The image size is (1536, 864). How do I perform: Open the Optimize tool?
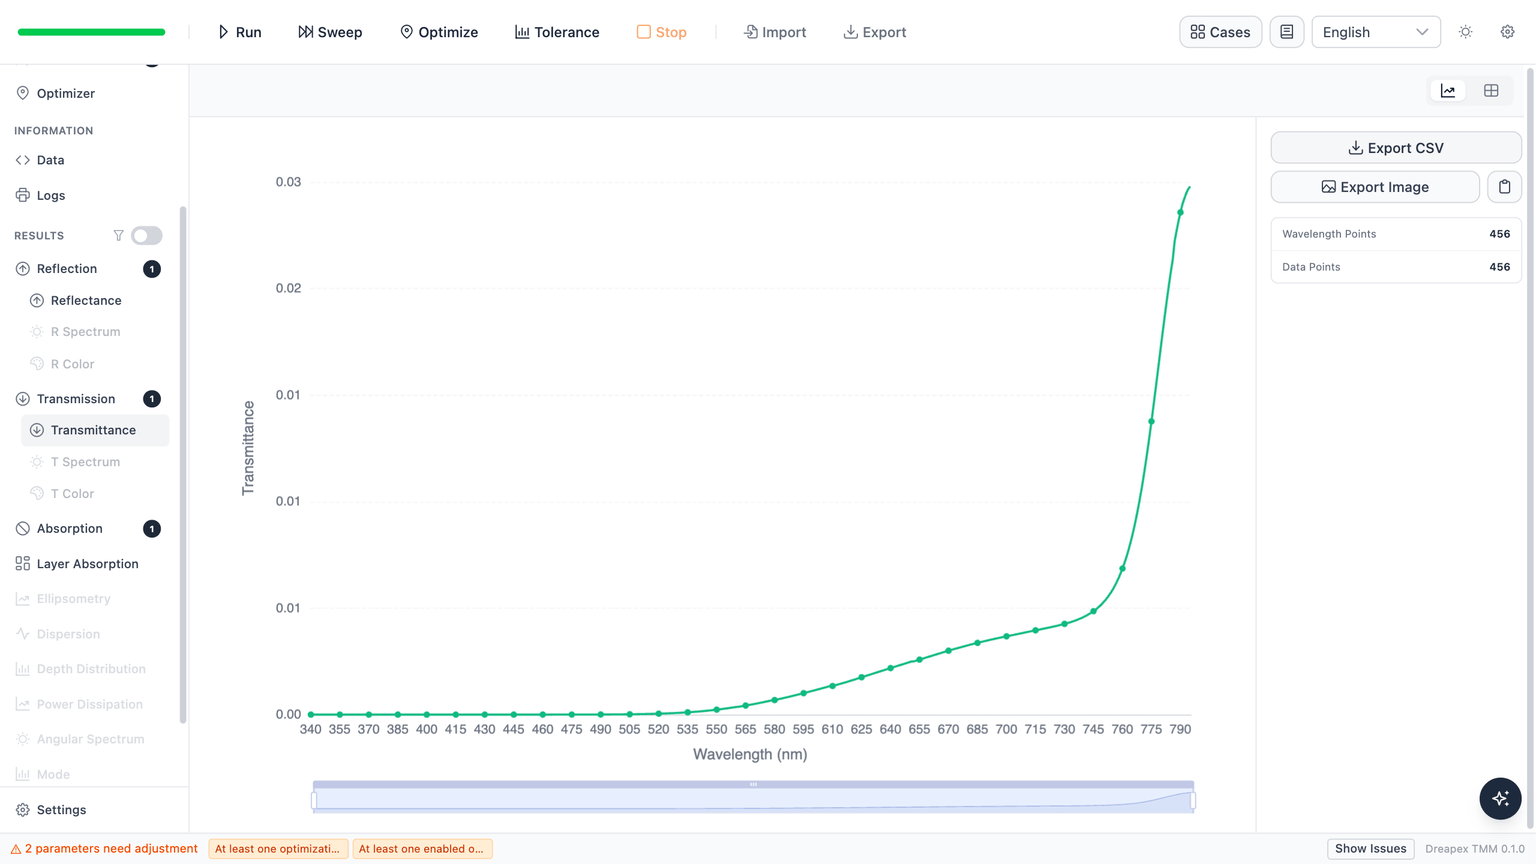pos(439,32)
